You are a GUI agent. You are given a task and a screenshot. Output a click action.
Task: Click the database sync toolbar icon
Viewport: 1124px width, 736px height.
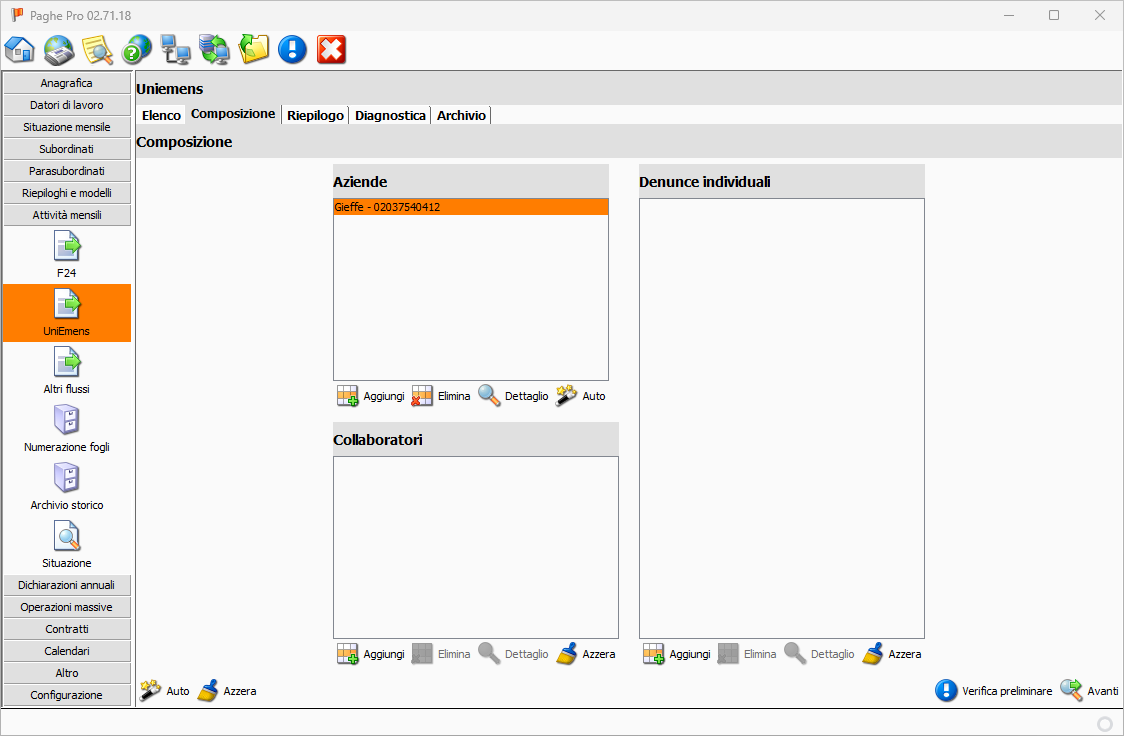[x=215, y=49]
